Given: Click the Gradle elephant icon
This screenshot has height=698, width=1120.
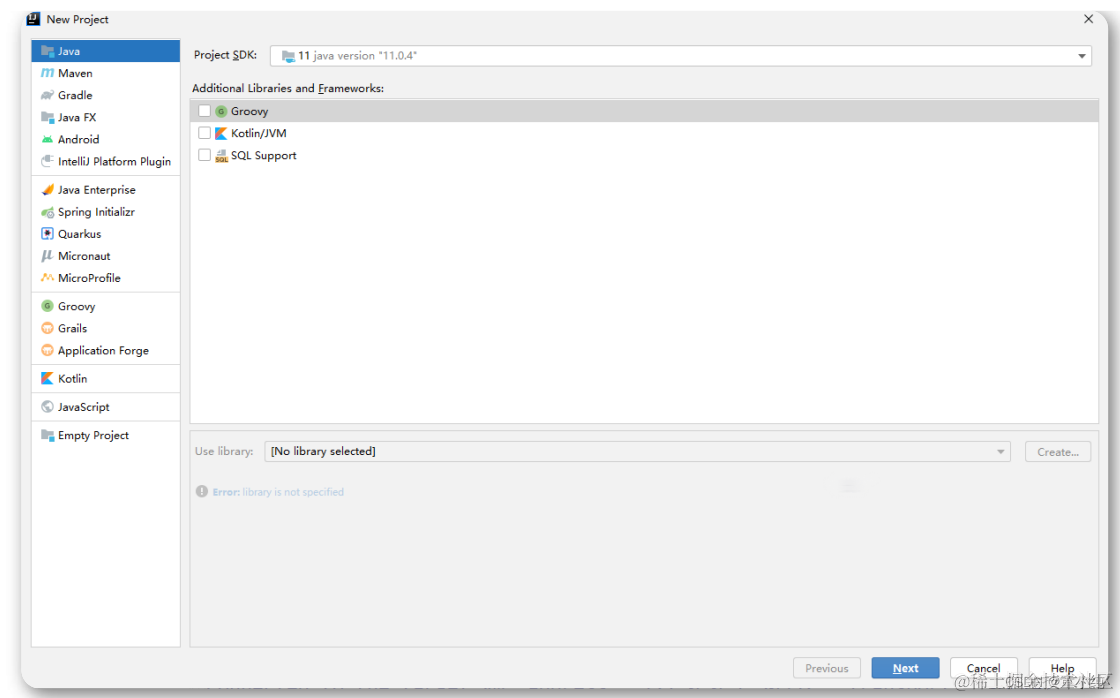Looking at the screenshot, I should point(47,95).
